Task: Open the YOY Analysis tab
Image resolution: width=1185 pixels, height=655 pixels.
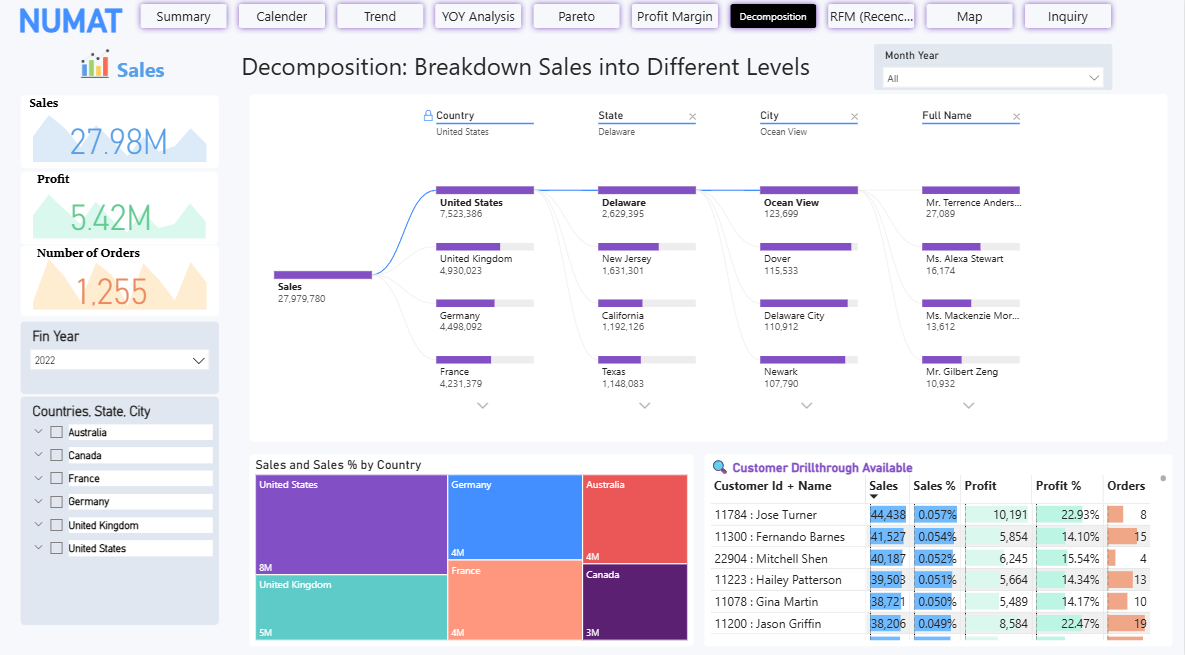Action: [478, 16]
